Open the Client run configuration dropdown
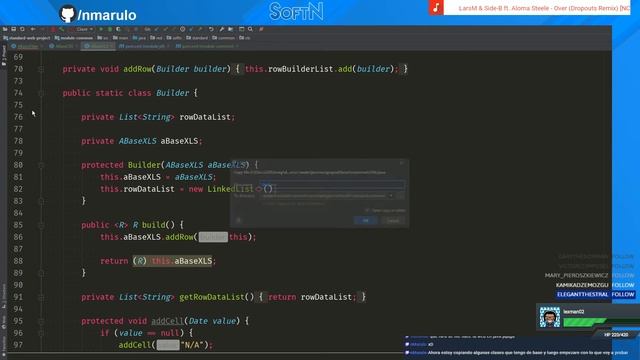This screenshot has width=640, height=360. coord(83,29)
